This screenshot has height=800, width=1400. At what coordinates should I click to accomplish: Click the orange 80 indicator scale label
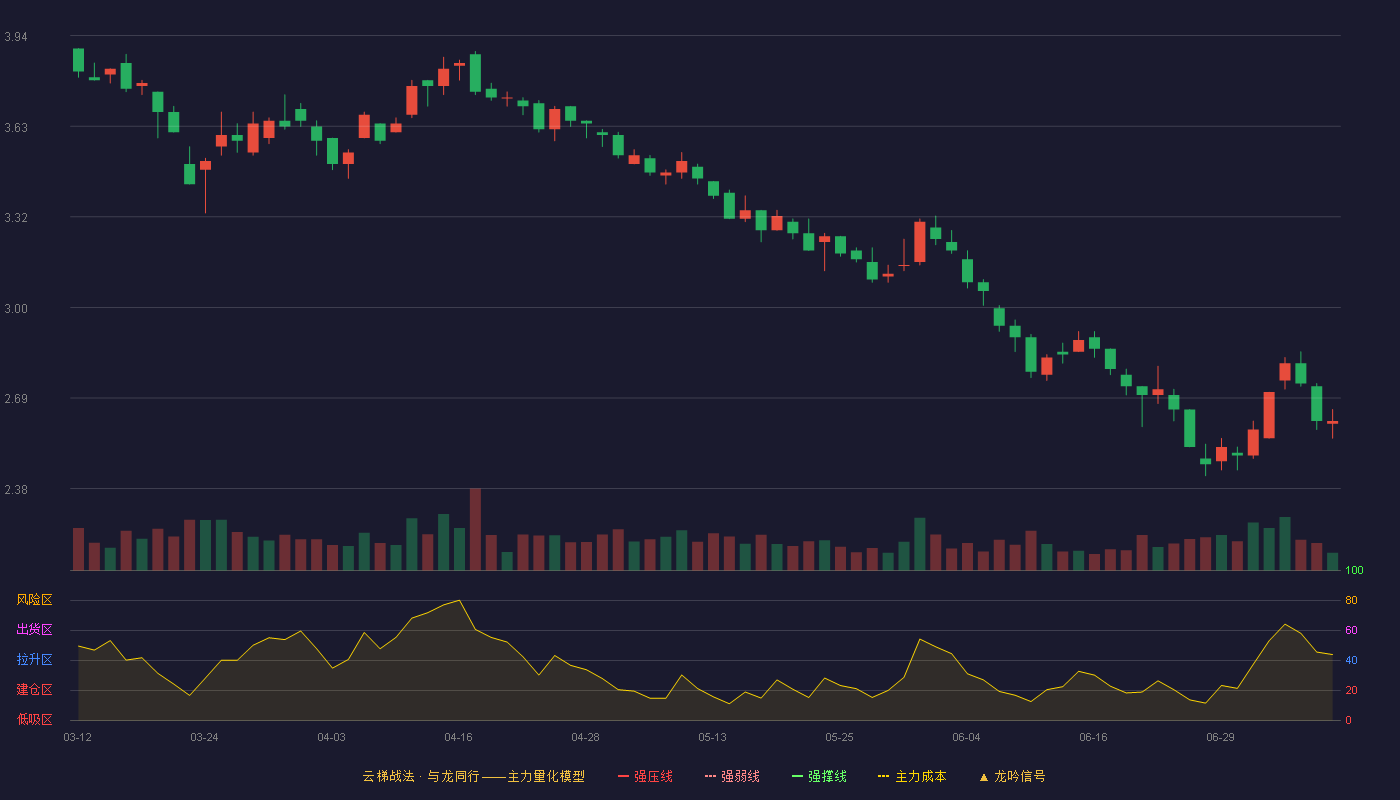click(1351, 600)
